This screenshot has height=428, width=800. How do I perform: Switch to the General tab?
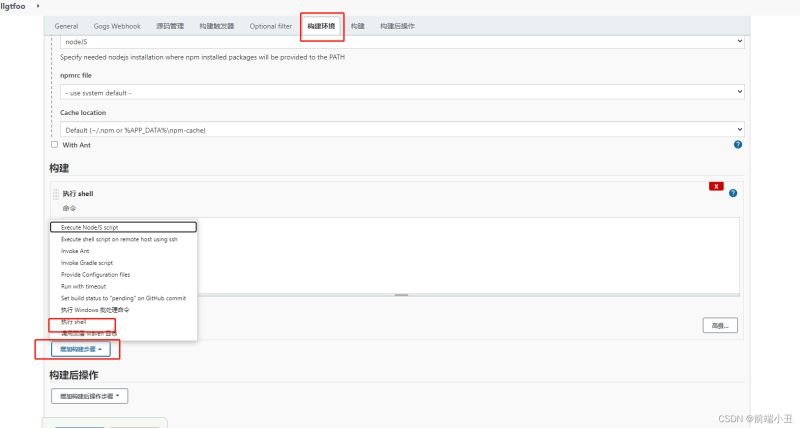[66, 25]
